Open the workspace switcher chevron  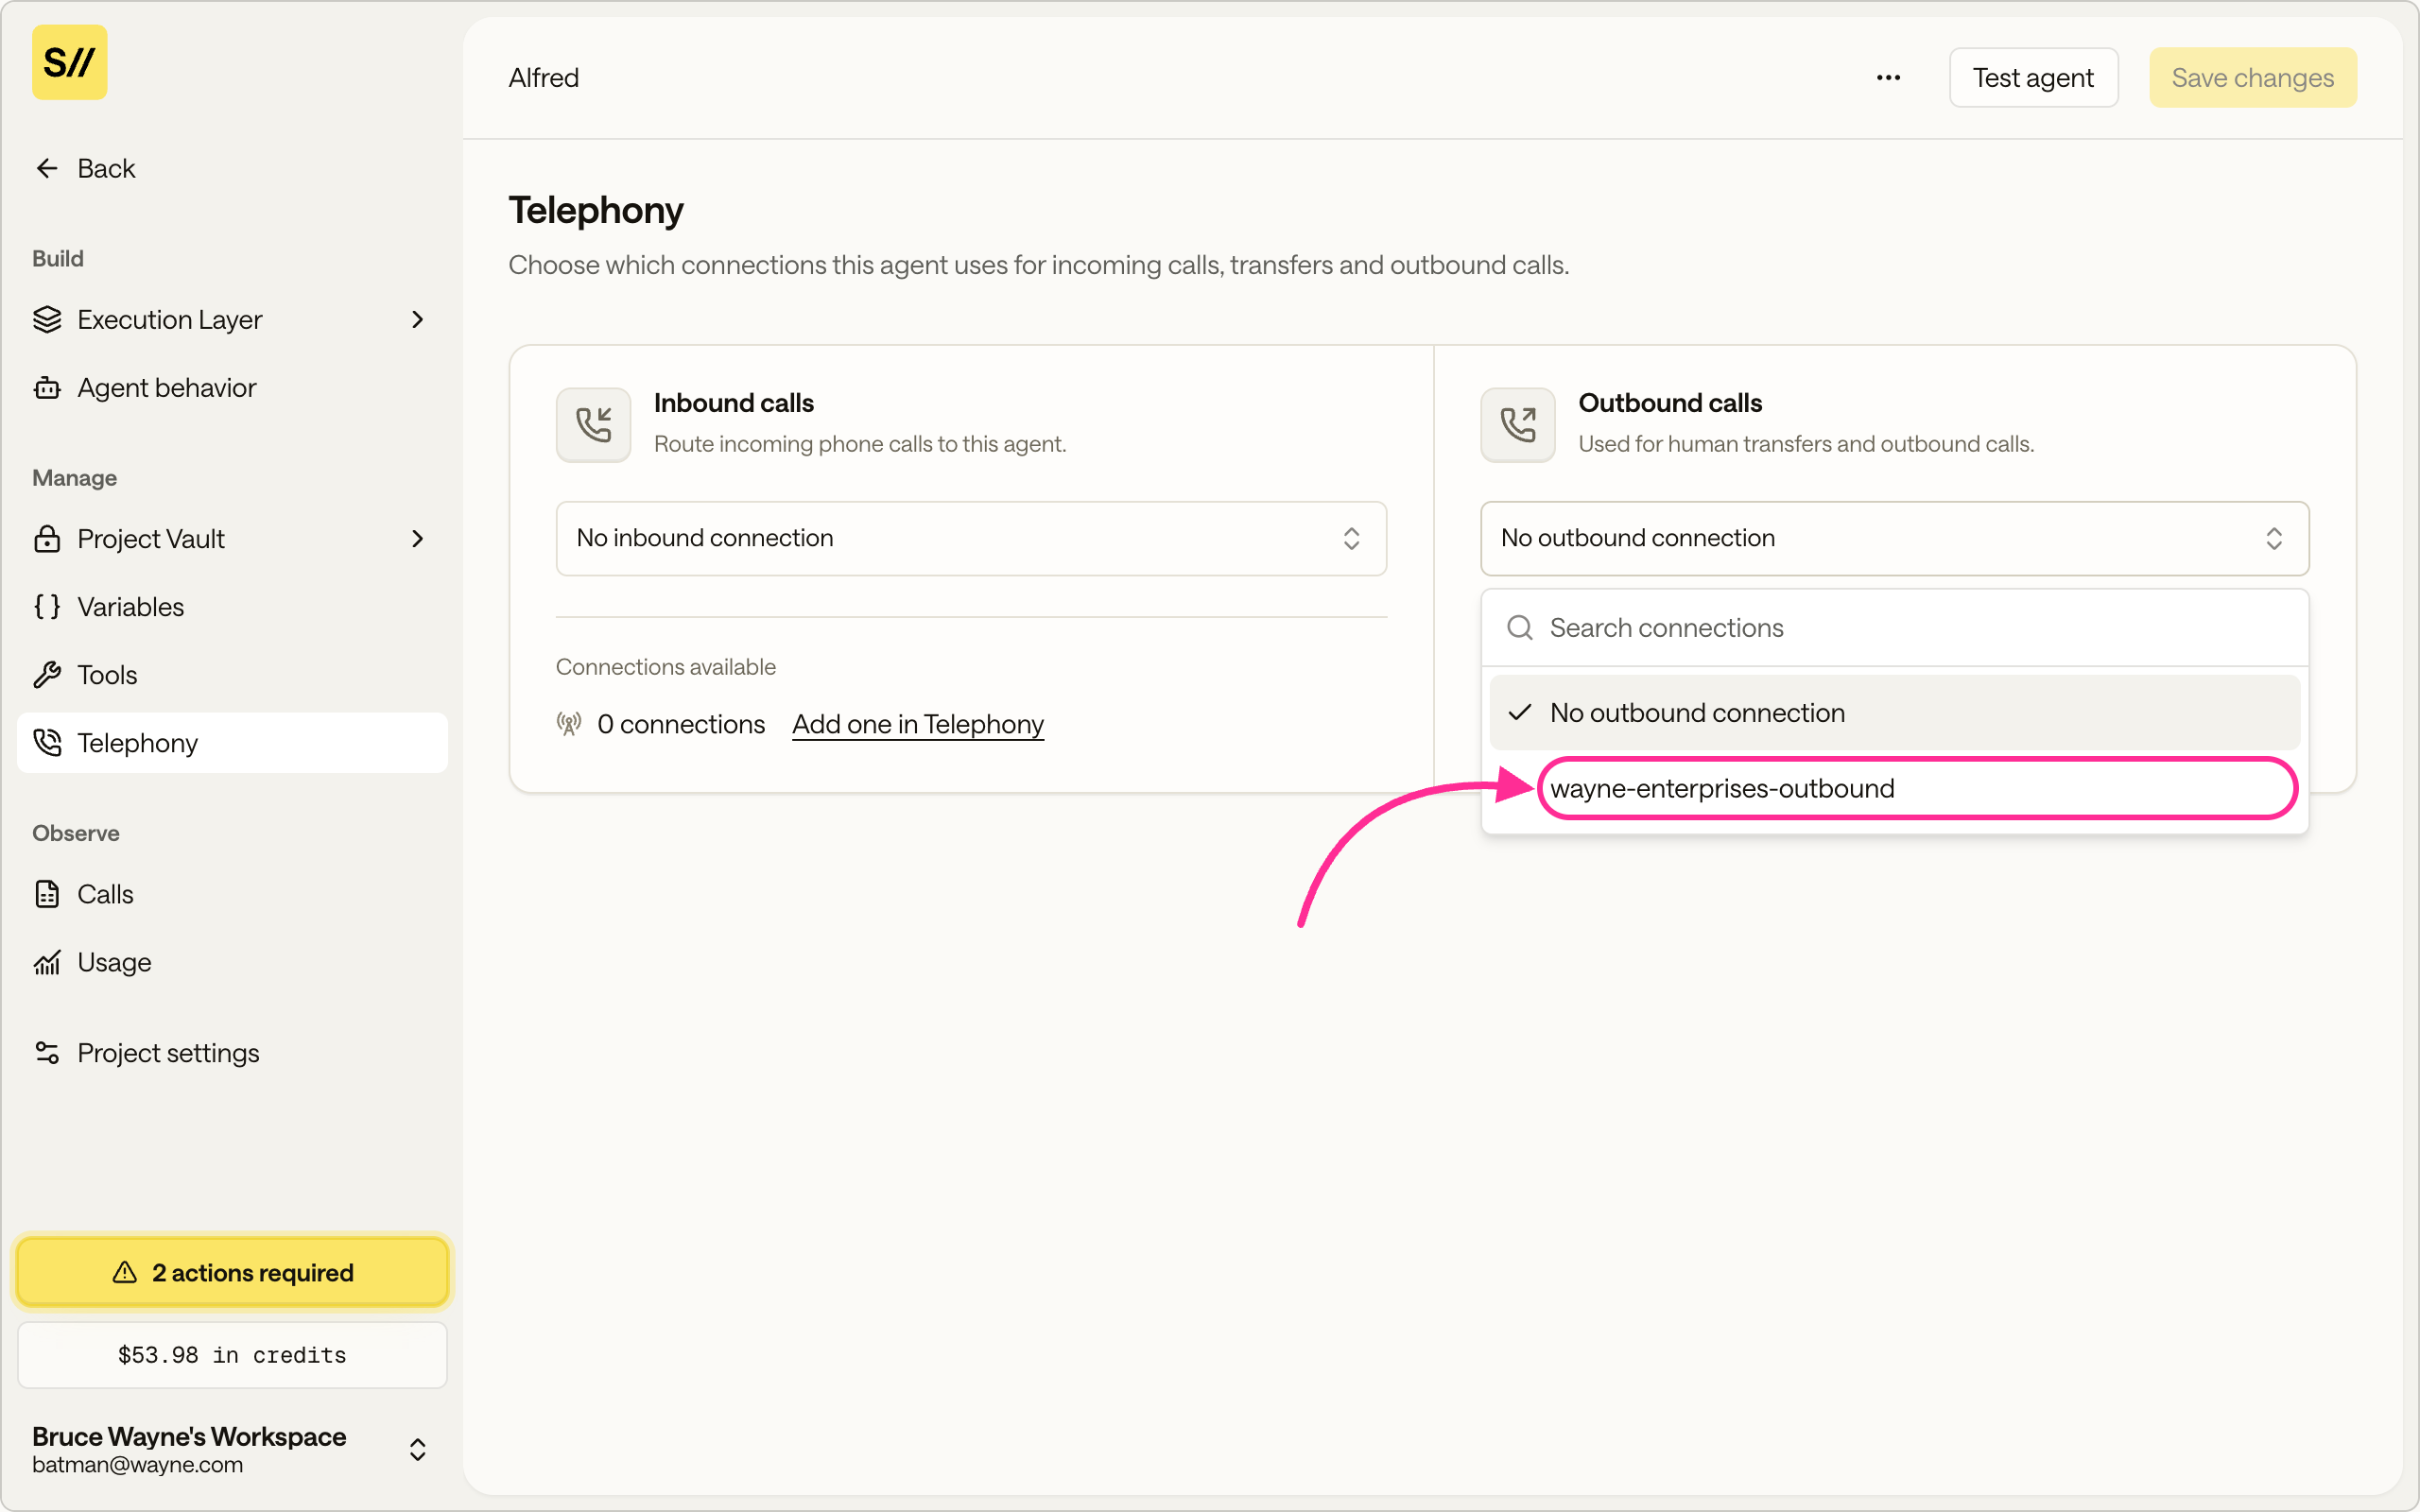coord(418,1450)
